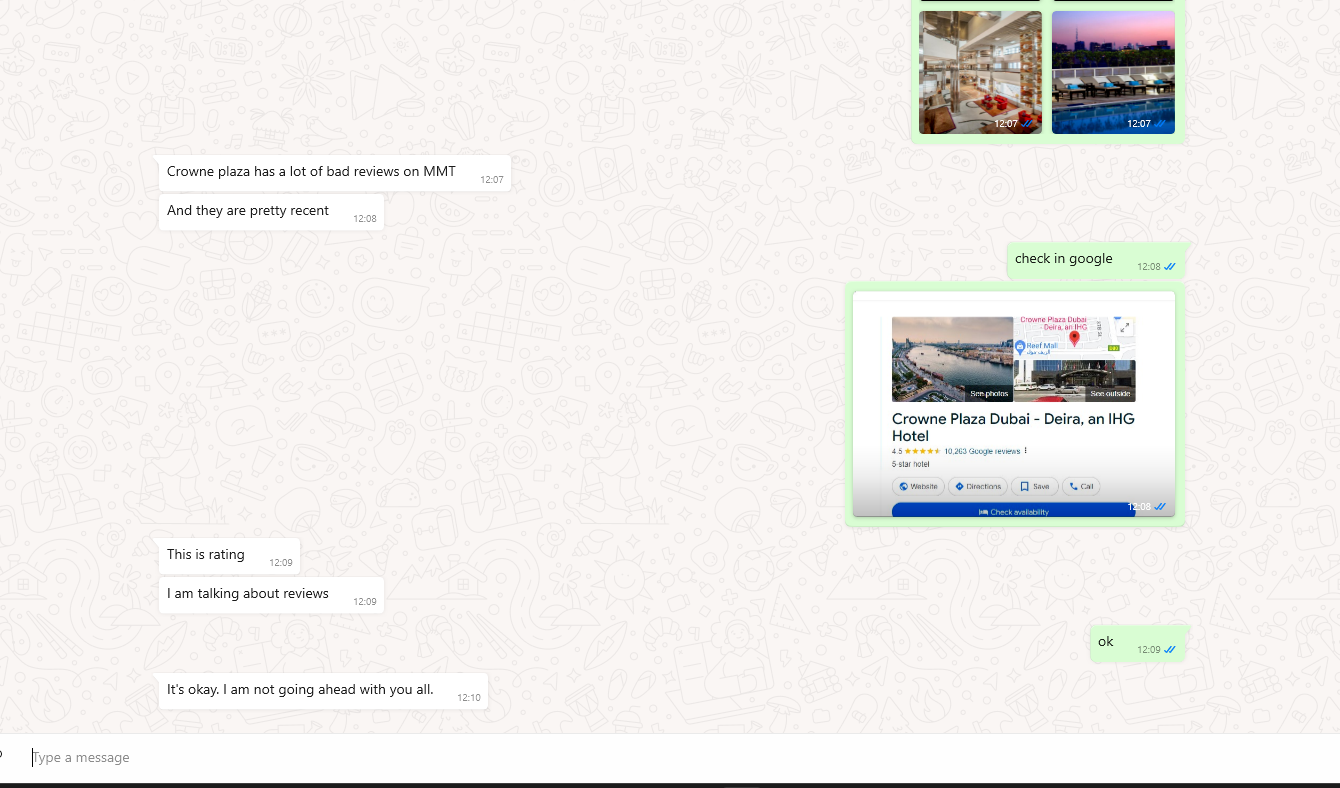Select the 'And they are pretty recent' message
Viewport: 1340px width, 788px height.
(271, 212)
